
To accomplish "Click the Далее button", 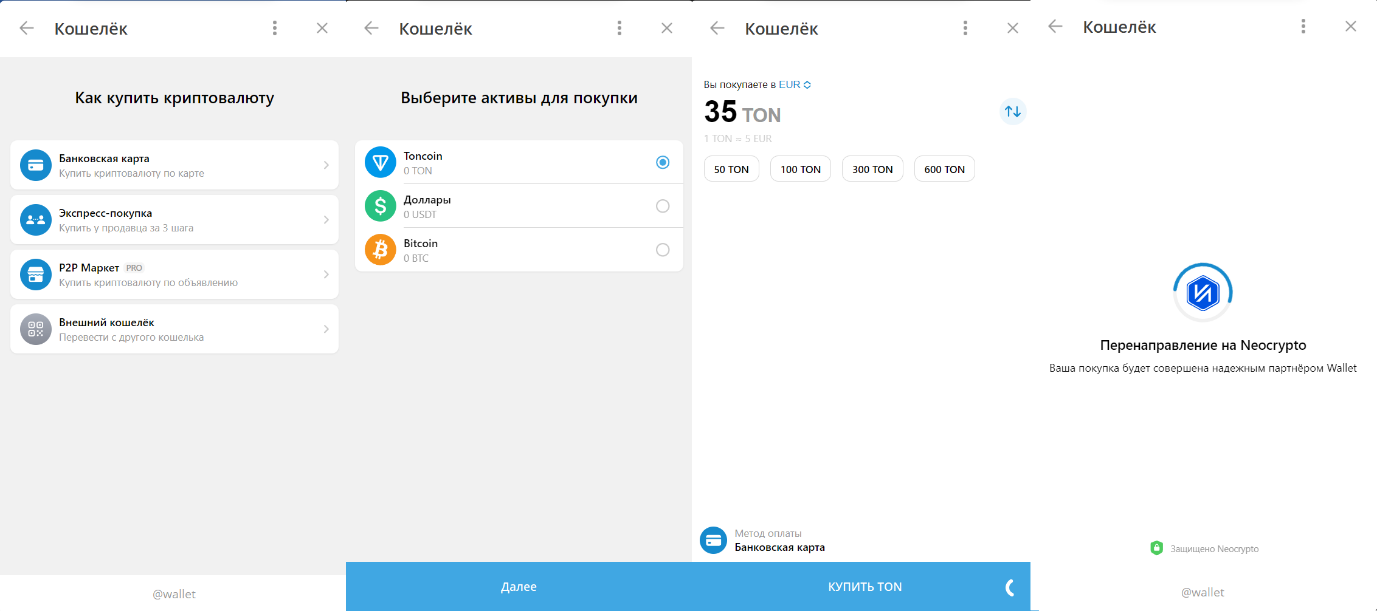I will click(518, 587).
